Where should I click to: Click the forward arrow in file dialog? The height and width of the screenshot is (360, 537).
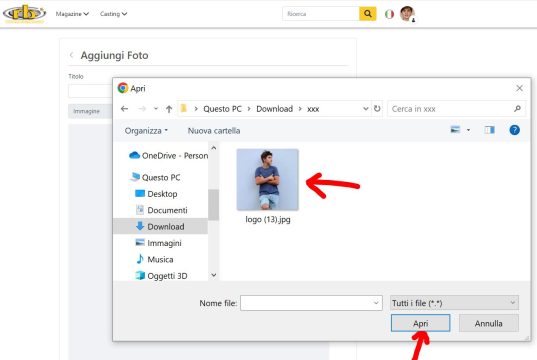[x=142, y=109]
